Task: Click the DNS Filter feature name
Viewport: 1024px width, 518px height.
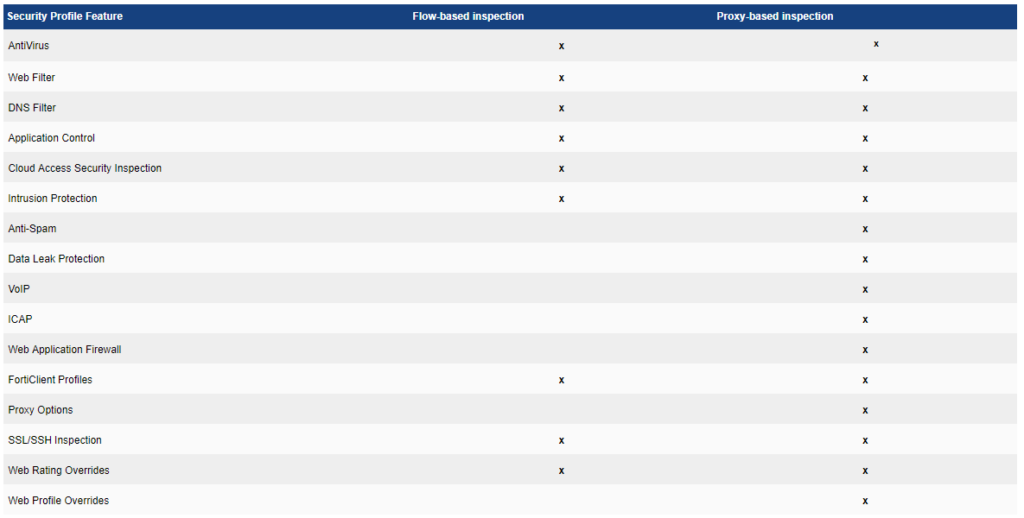Action: [32, 107]
